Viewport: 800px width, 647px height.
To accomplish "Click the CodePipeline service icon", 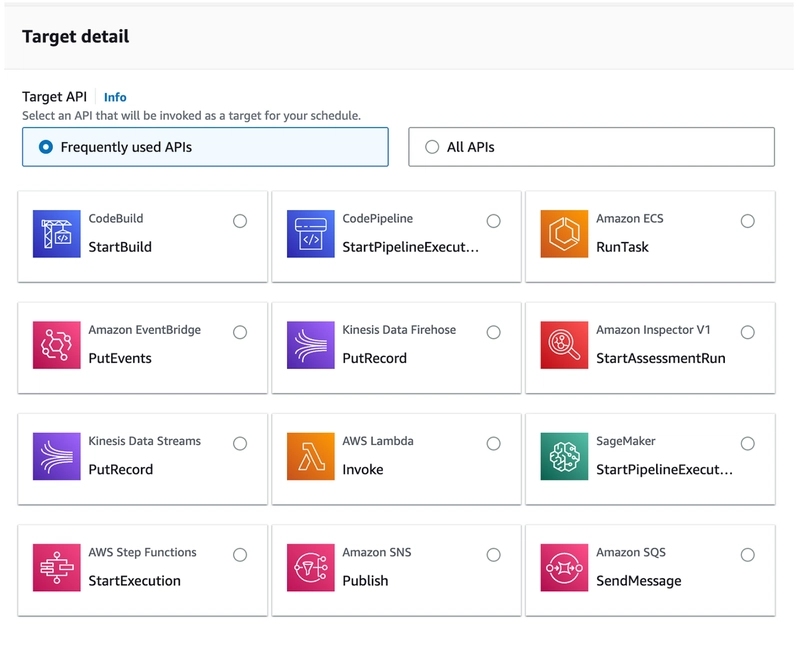I will (x=311, y=234).
